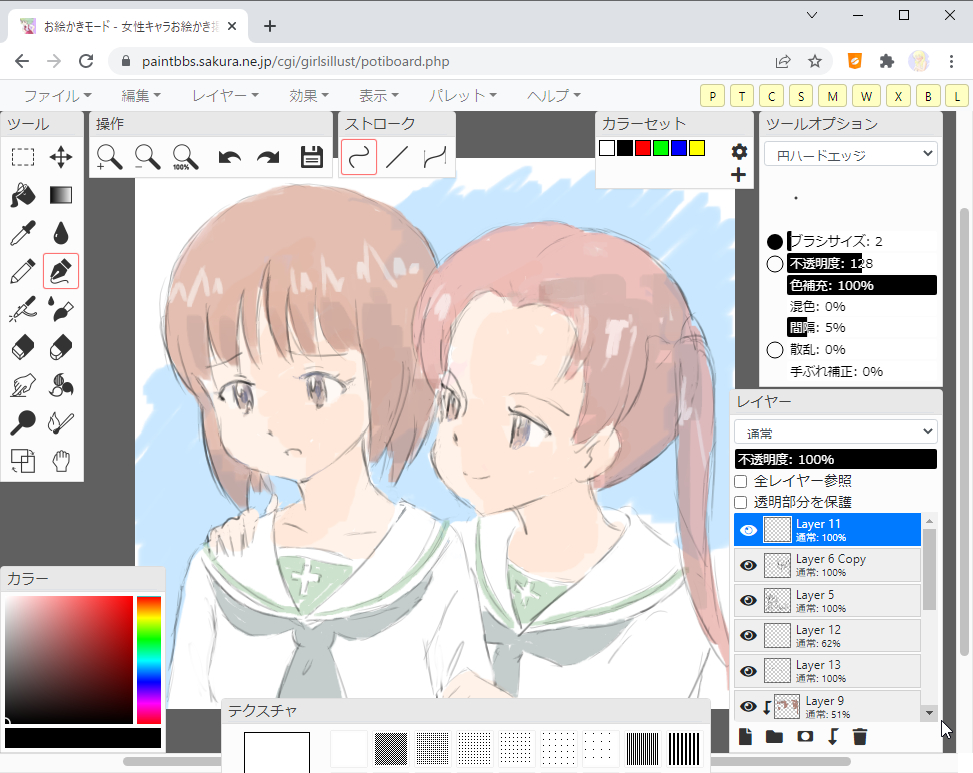This screenshot has width=973, height=773.
Task: Open the 円ハードエッジ brush dropdown
Action: tap(850, 154)
